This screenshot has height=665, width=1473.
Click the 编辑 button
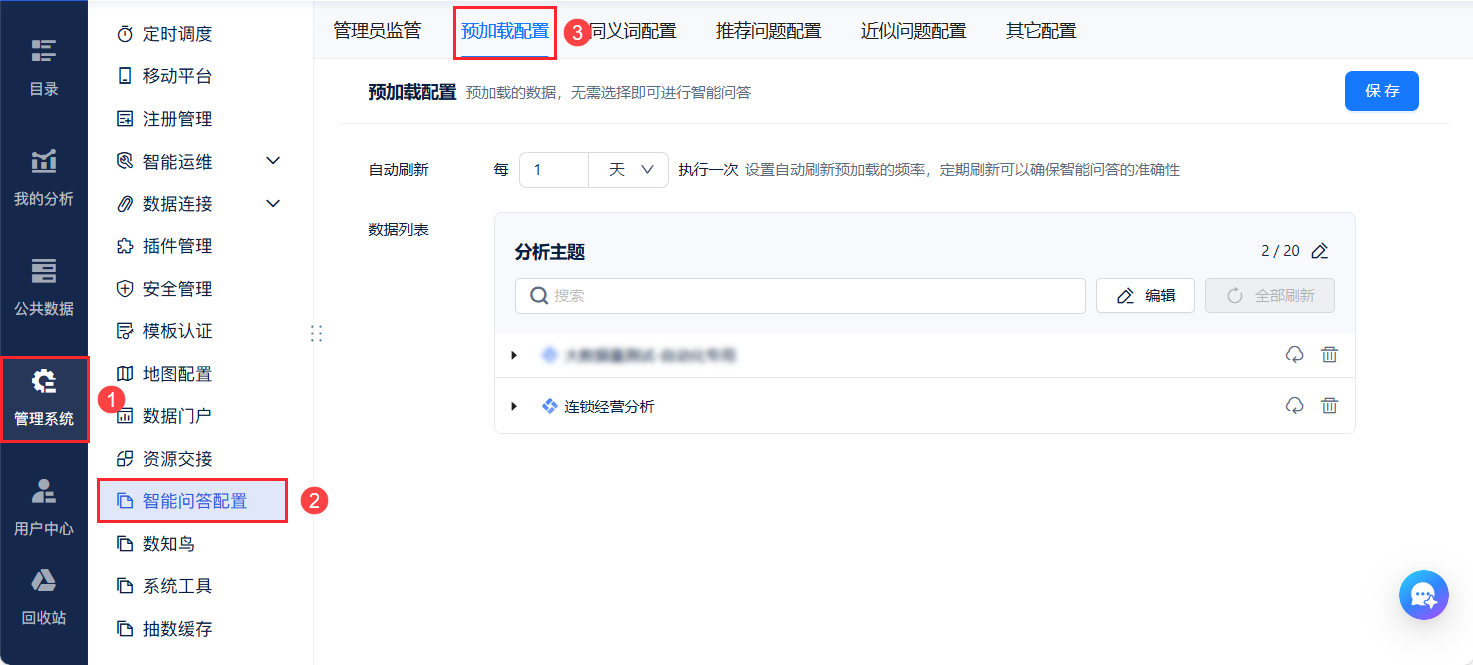pyautogui.click(x=1145, y=296)
